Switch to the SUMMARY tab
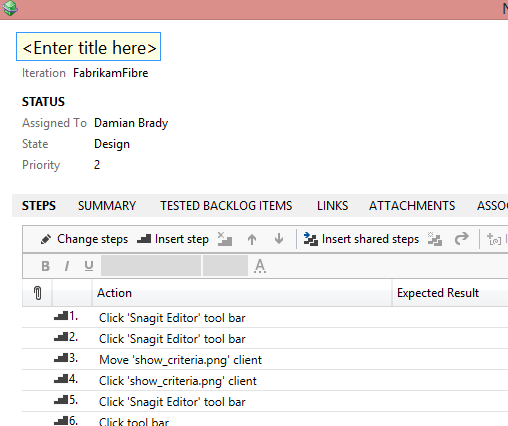This screenshot has width=508, height=426. [107, 206]
